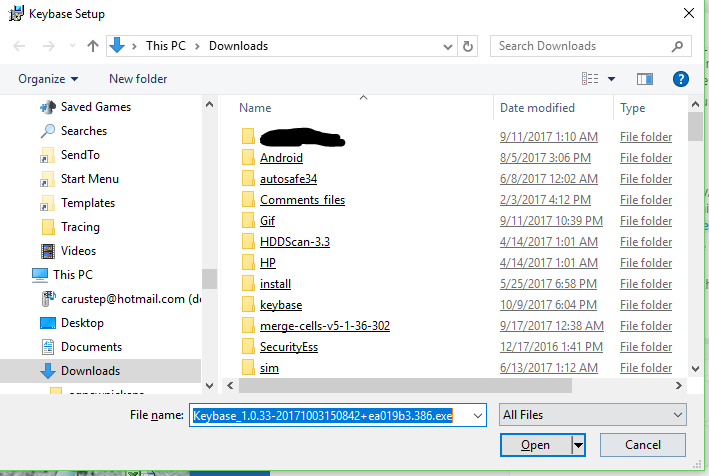
Task: Click navigation pane scroll down arrow
Action: click(x=209, y=386)
